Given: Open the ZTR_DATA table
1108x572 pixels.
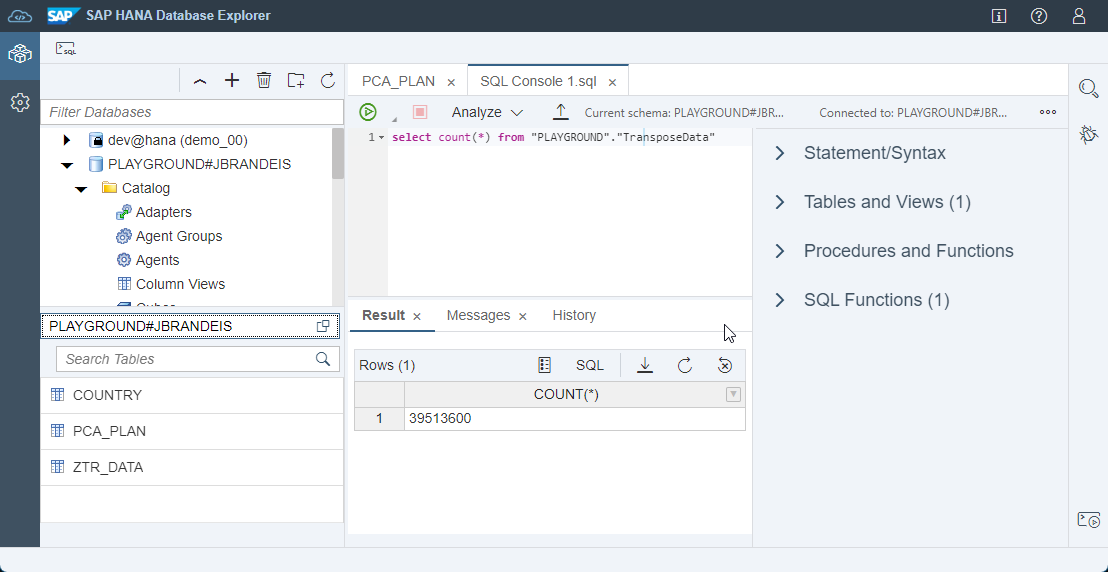Looking at the screenshot, I should [x=191, y=467].
